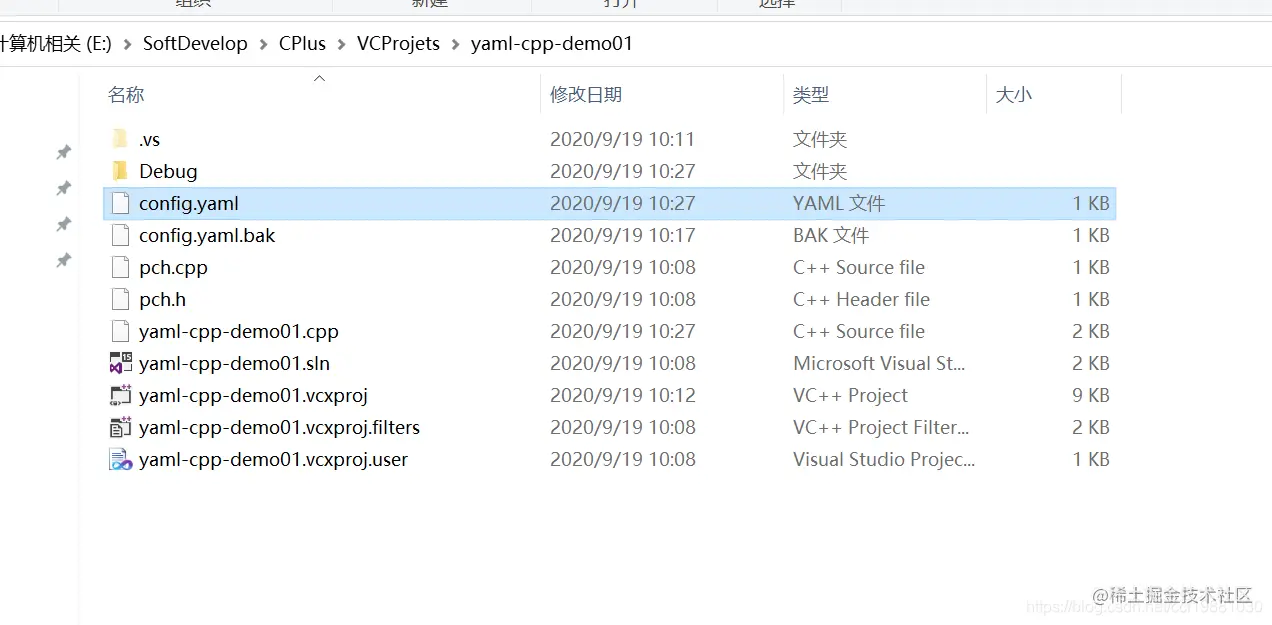Navigate to SoftDevelop via breadcrumb link
This screenshot has height=625, width=1272.
(195, 43)
